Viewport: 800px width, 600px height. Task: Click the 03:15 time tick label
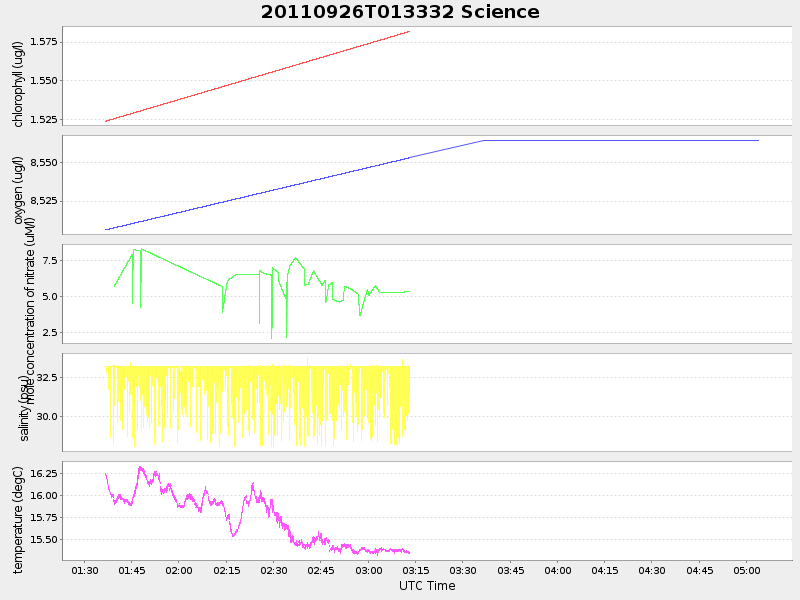pyautogui.click(x=416, y=570)
